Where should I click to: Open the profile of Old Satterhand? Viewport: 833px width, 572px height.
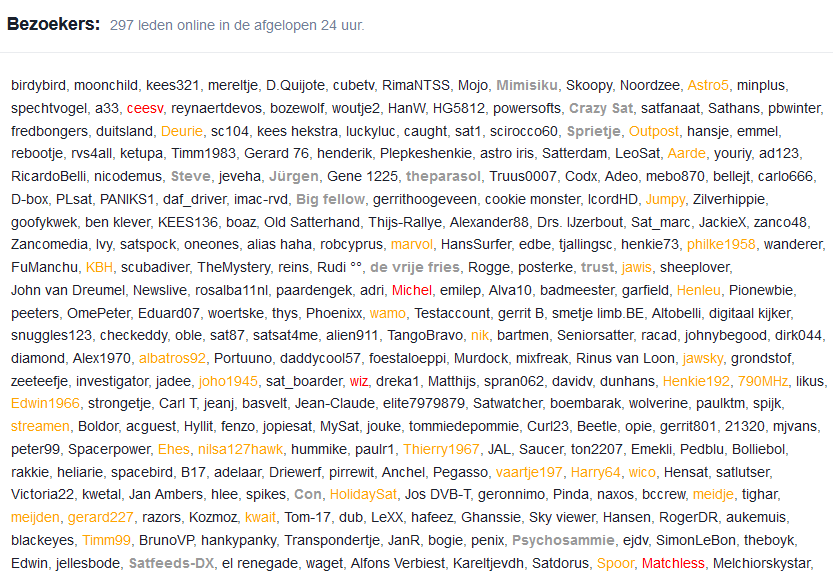coord(312,222)
